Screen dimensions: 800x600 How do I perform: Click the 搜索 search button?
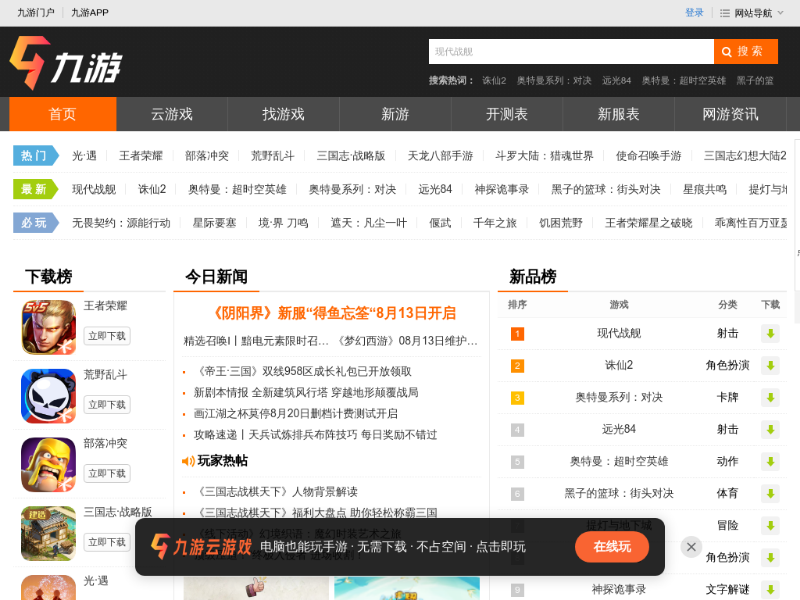745,52
